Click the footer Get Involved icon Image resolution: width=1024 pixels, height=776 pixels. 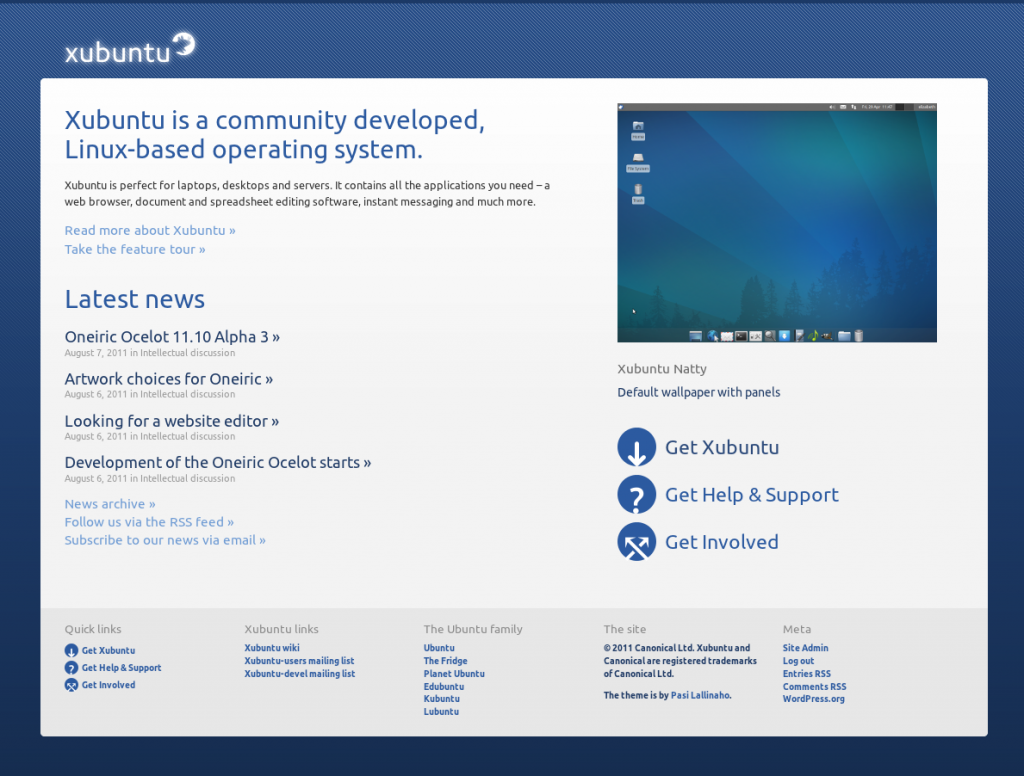[x=70, y=685]
